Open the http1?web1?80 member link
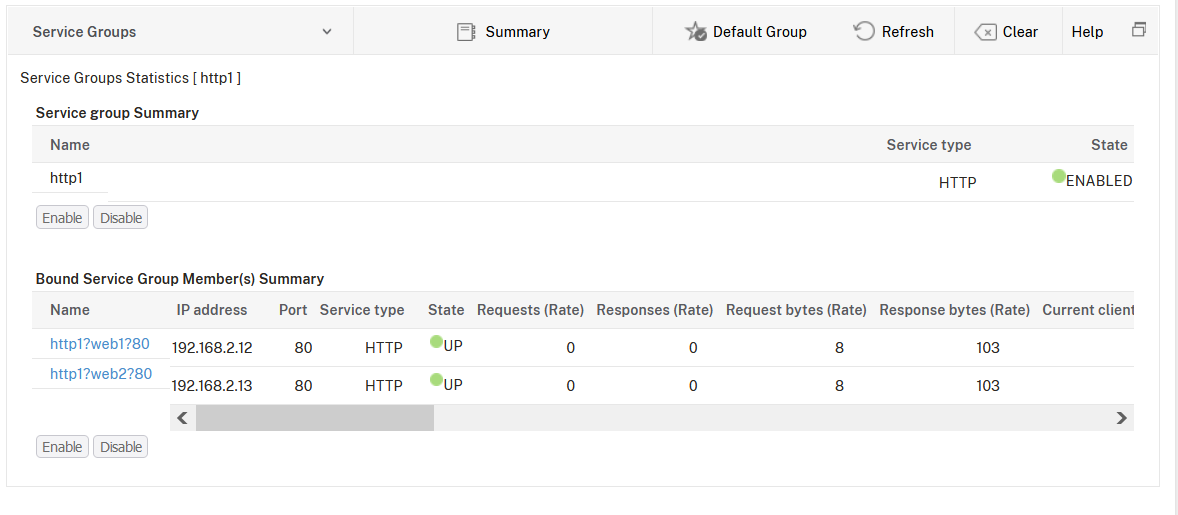The width and height of the screenshot is (1178, 515). pyautogui.click(x=100, y=344)
